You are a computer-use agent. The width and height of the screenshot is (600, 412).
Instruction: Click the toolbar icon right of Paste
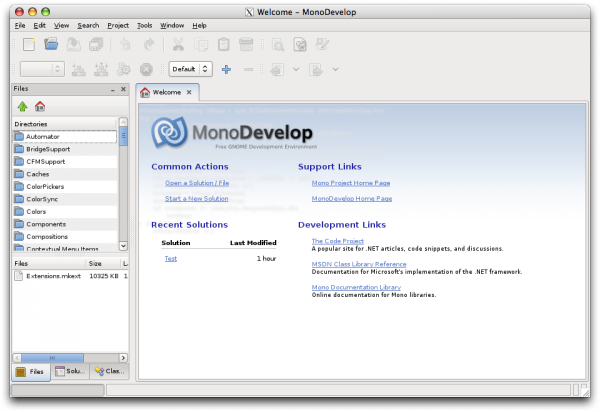(246, 44)
